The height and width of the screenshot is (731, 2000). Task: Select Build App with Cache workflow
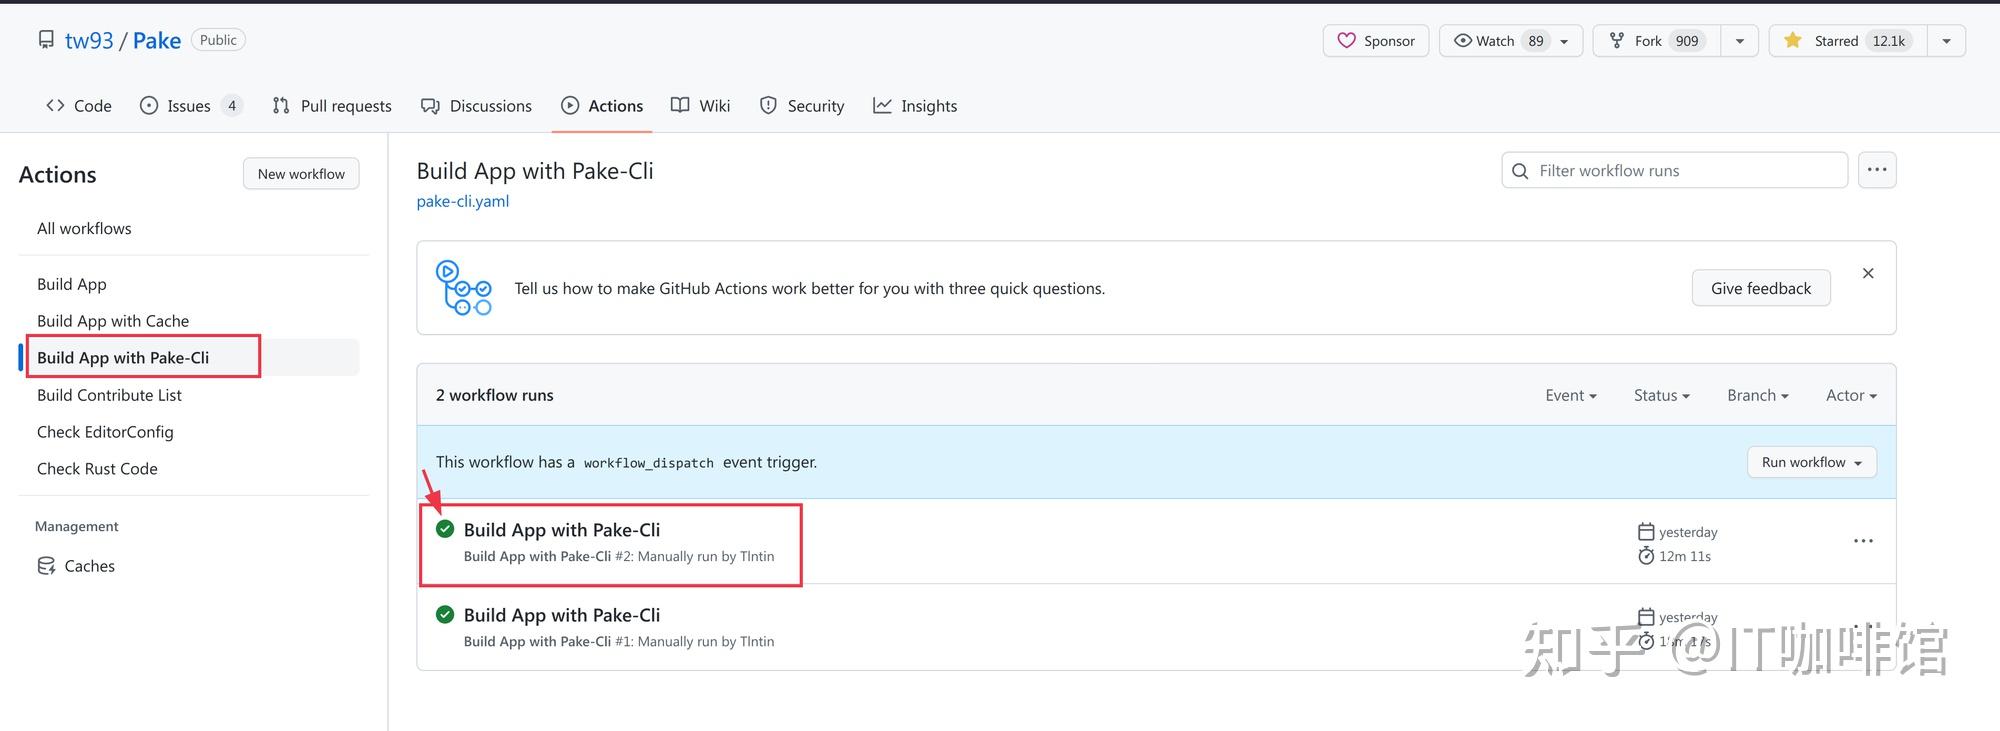coord(113,321)
